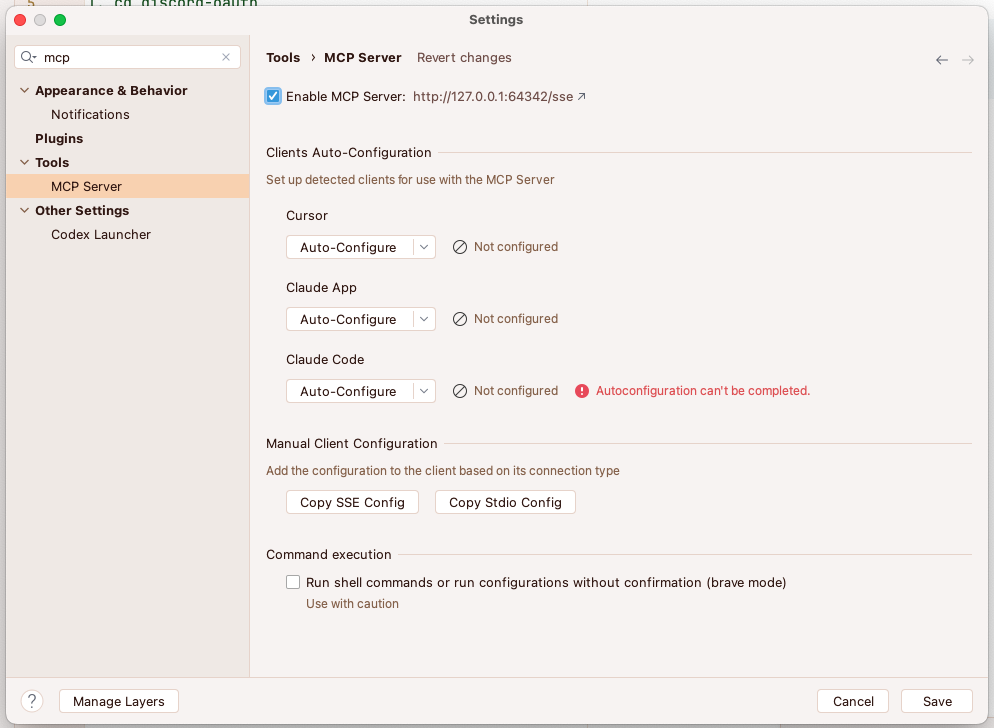Clear the search field text

pos(226,57)
